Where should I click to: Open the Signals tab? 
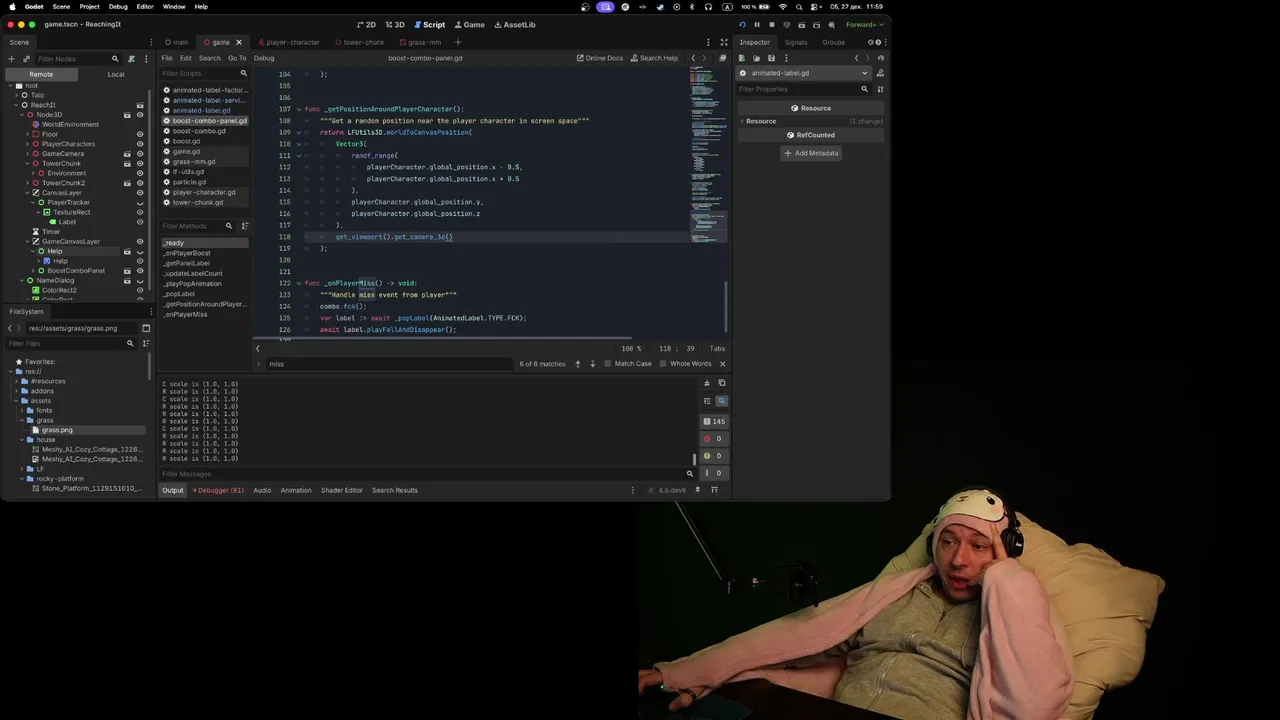pyautogui.click(x=796, y=42)
